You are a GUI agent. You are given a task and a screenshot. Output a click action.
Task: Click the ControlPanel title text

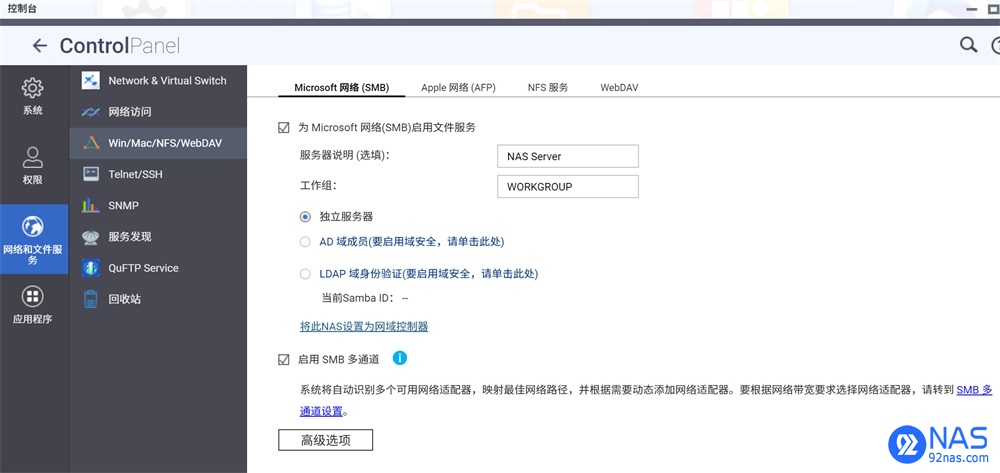point(120,46)
